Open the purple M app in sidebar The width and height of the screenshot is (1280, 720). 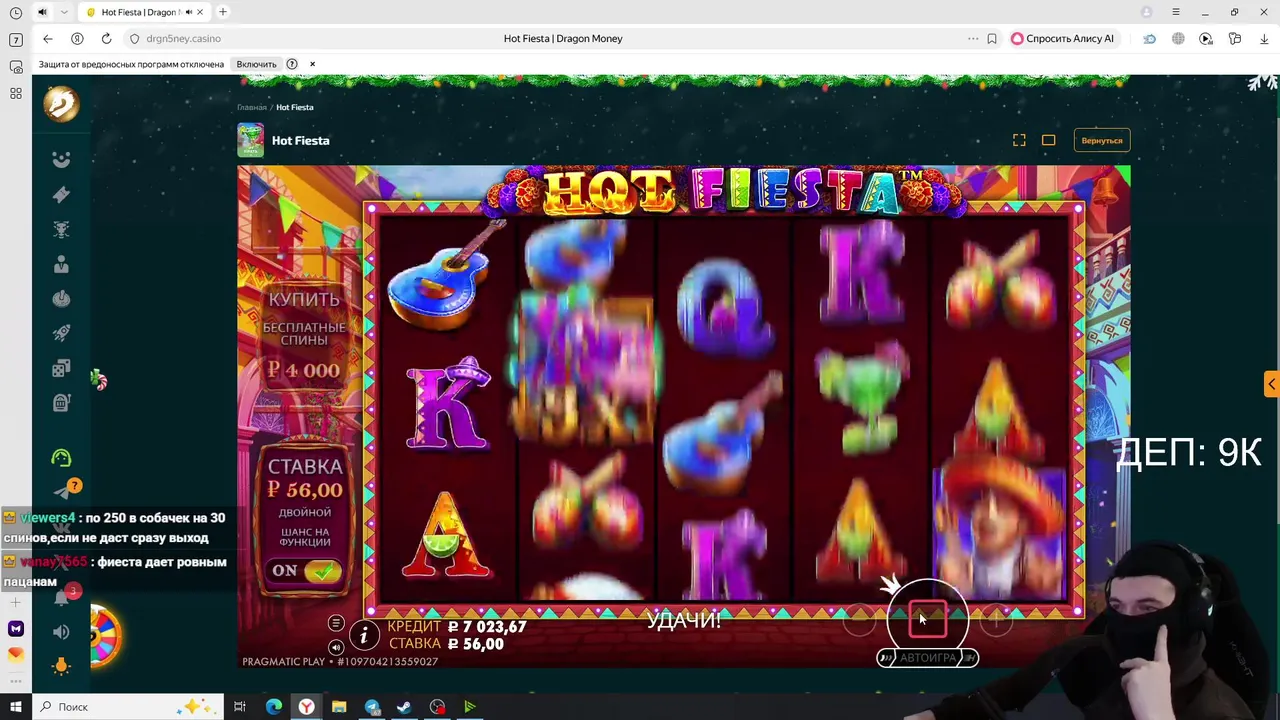pyautogui.click(x=16, y=629)
